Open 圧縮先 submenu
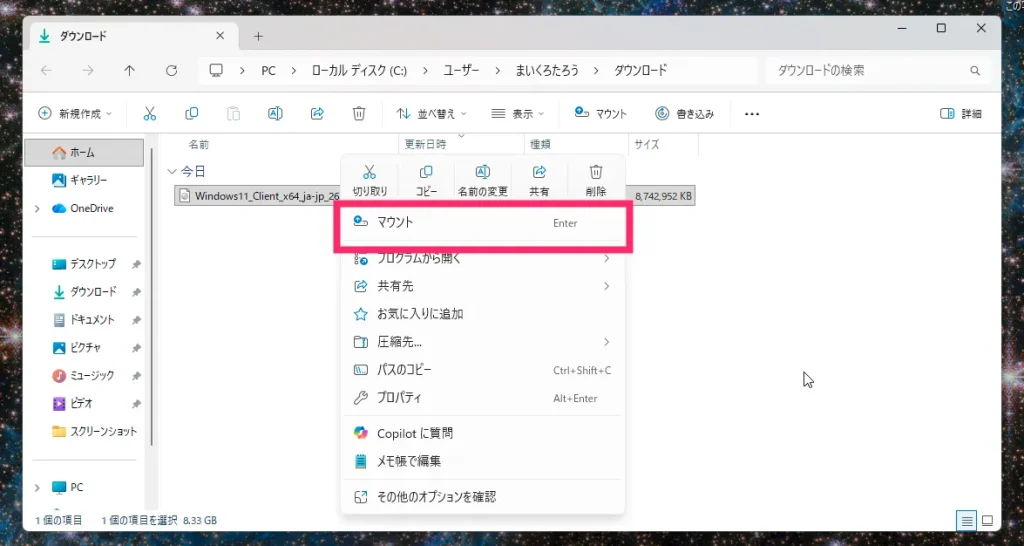1024x546 pixels. click(483, 342)
